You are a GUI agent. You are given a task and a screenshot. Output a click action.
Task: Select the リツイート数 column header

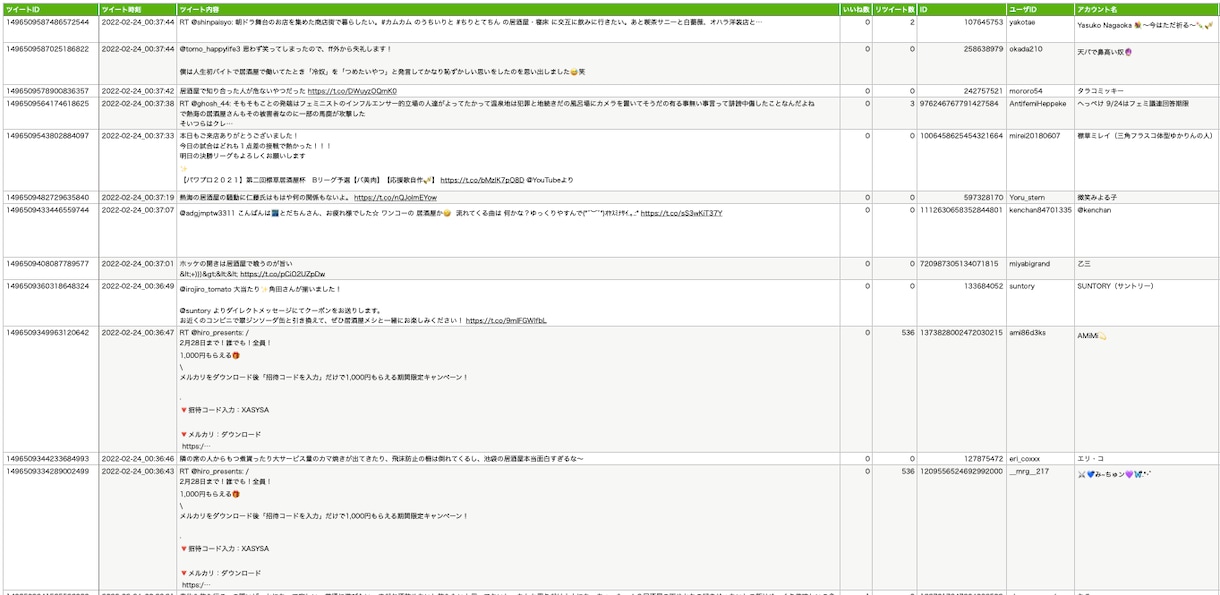click(x=894, y=9)
